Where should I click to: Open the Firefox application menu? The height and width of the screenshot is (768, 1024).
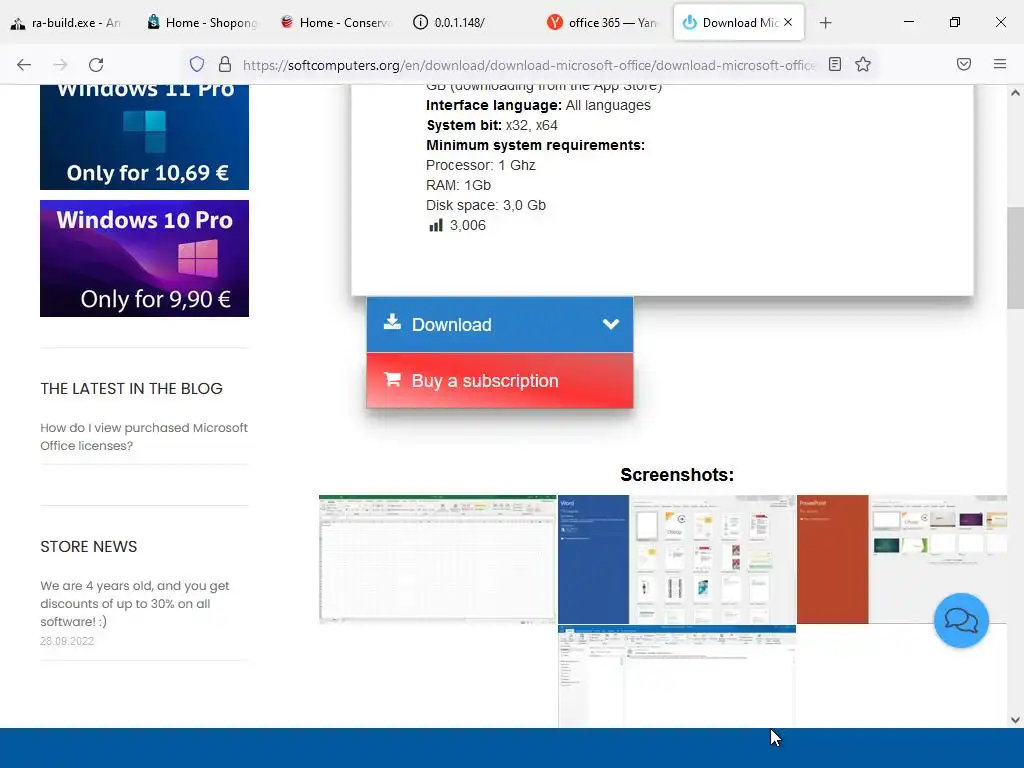pos(1000,64)
